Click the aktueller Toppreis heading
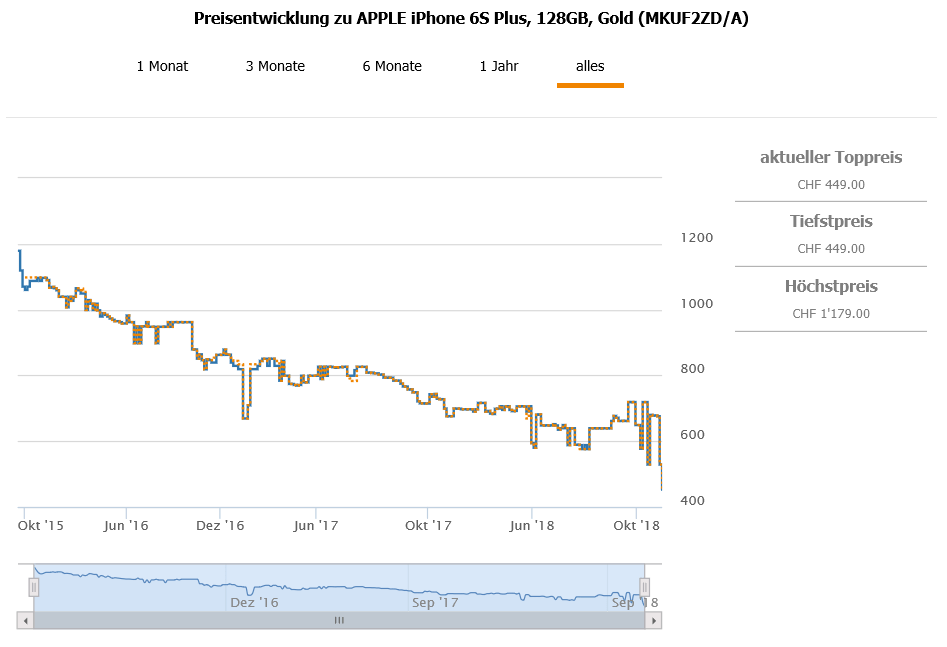The height and width of the screenshot is (647, 947). pyautogui.click(x=831, y=157)
